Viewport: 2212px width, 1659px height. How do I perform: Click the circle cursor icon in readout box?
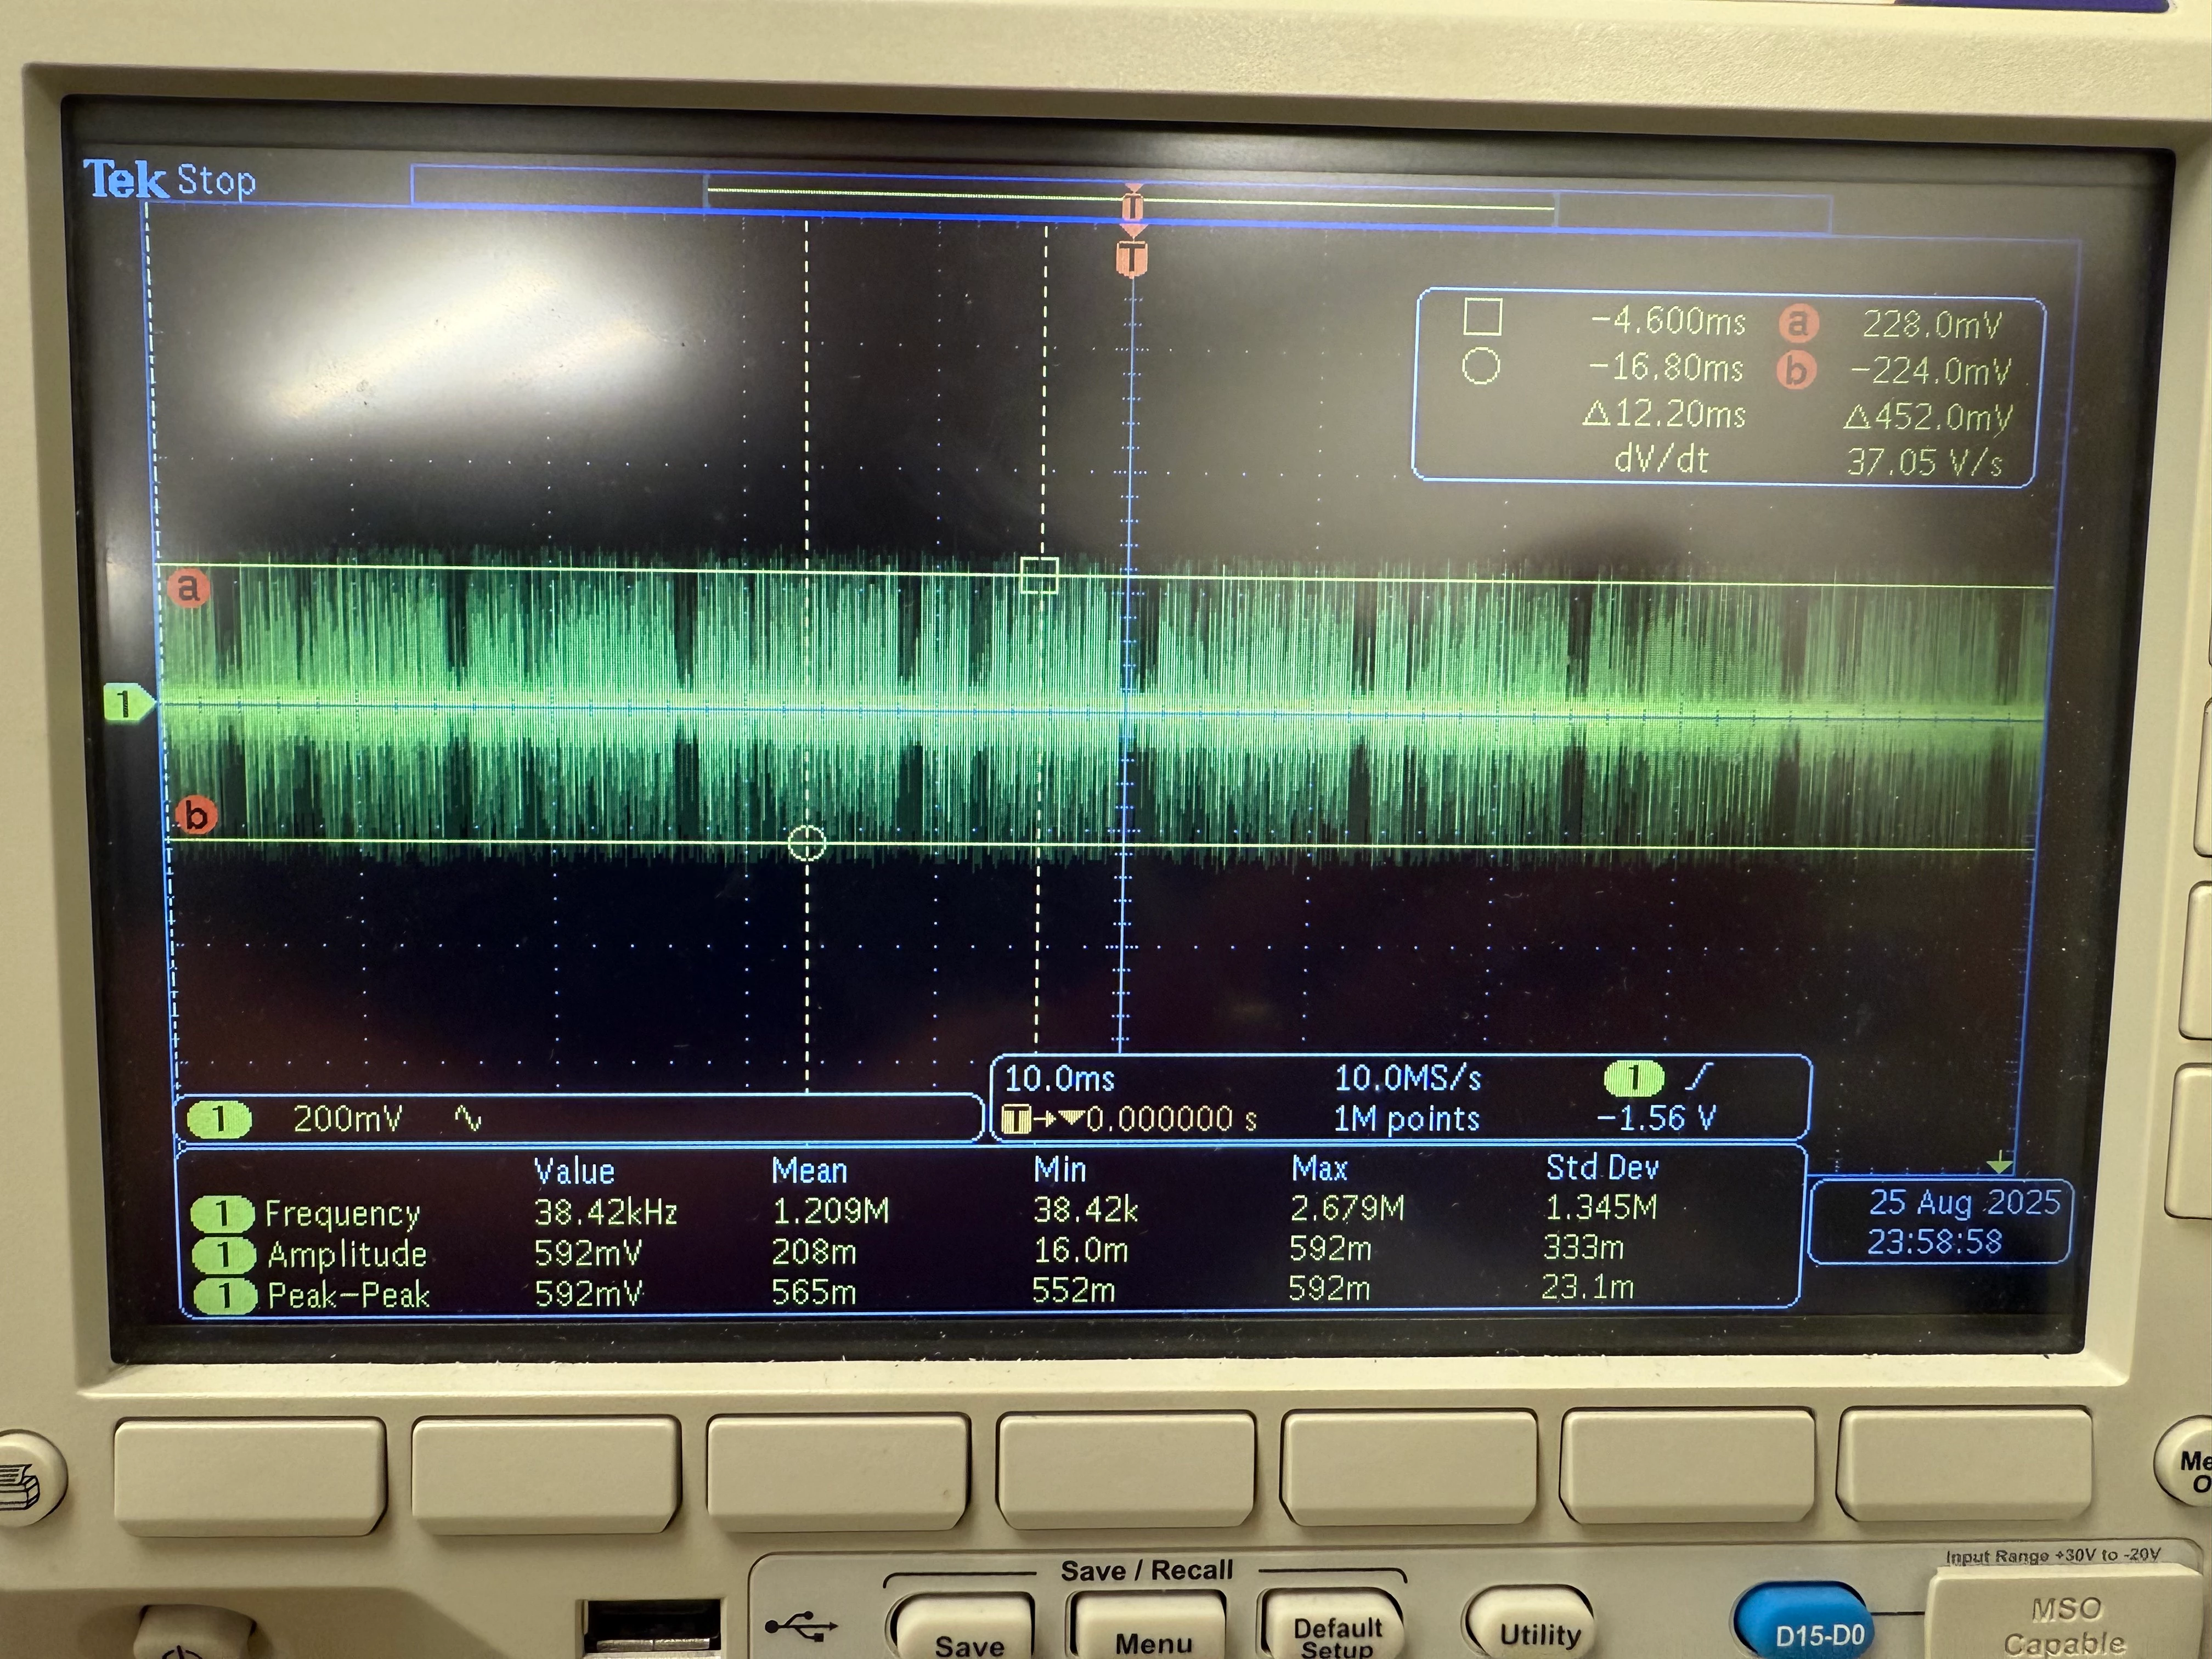[x=1481, y=366]
